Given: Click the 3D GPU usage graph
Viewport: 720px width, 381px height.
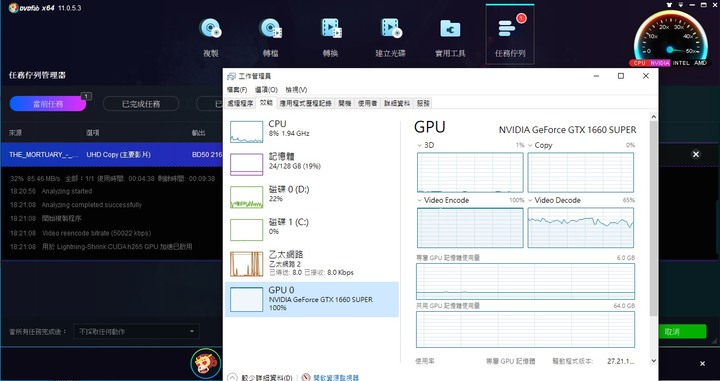Looking at the screenshot, I should coord(470,172).
